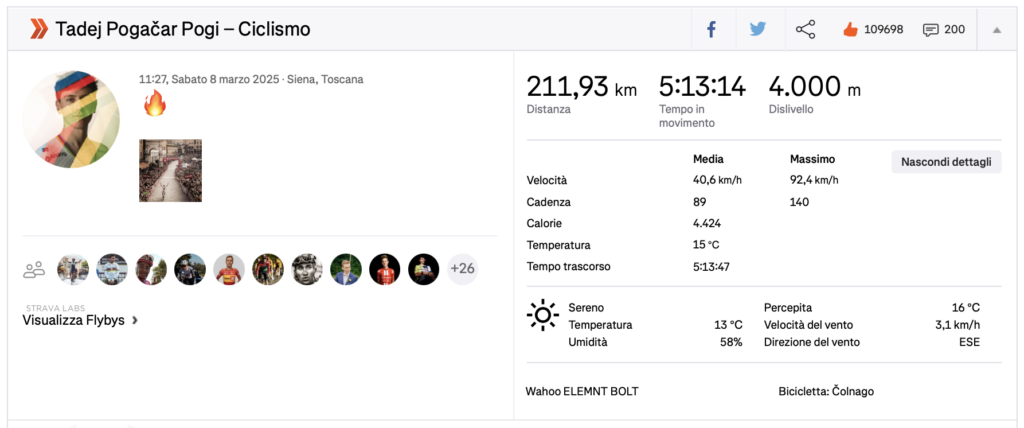Show the +26 additional athletes
The height and width of the screenshot is (428, 1024).
coord(462,269)
